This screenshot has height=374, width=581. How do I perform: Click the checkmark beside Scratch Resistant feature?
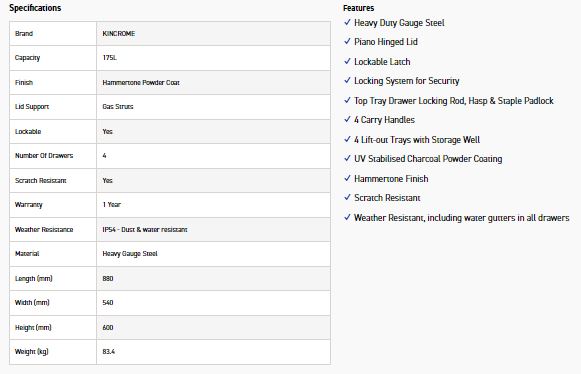[x=347, y=197]
